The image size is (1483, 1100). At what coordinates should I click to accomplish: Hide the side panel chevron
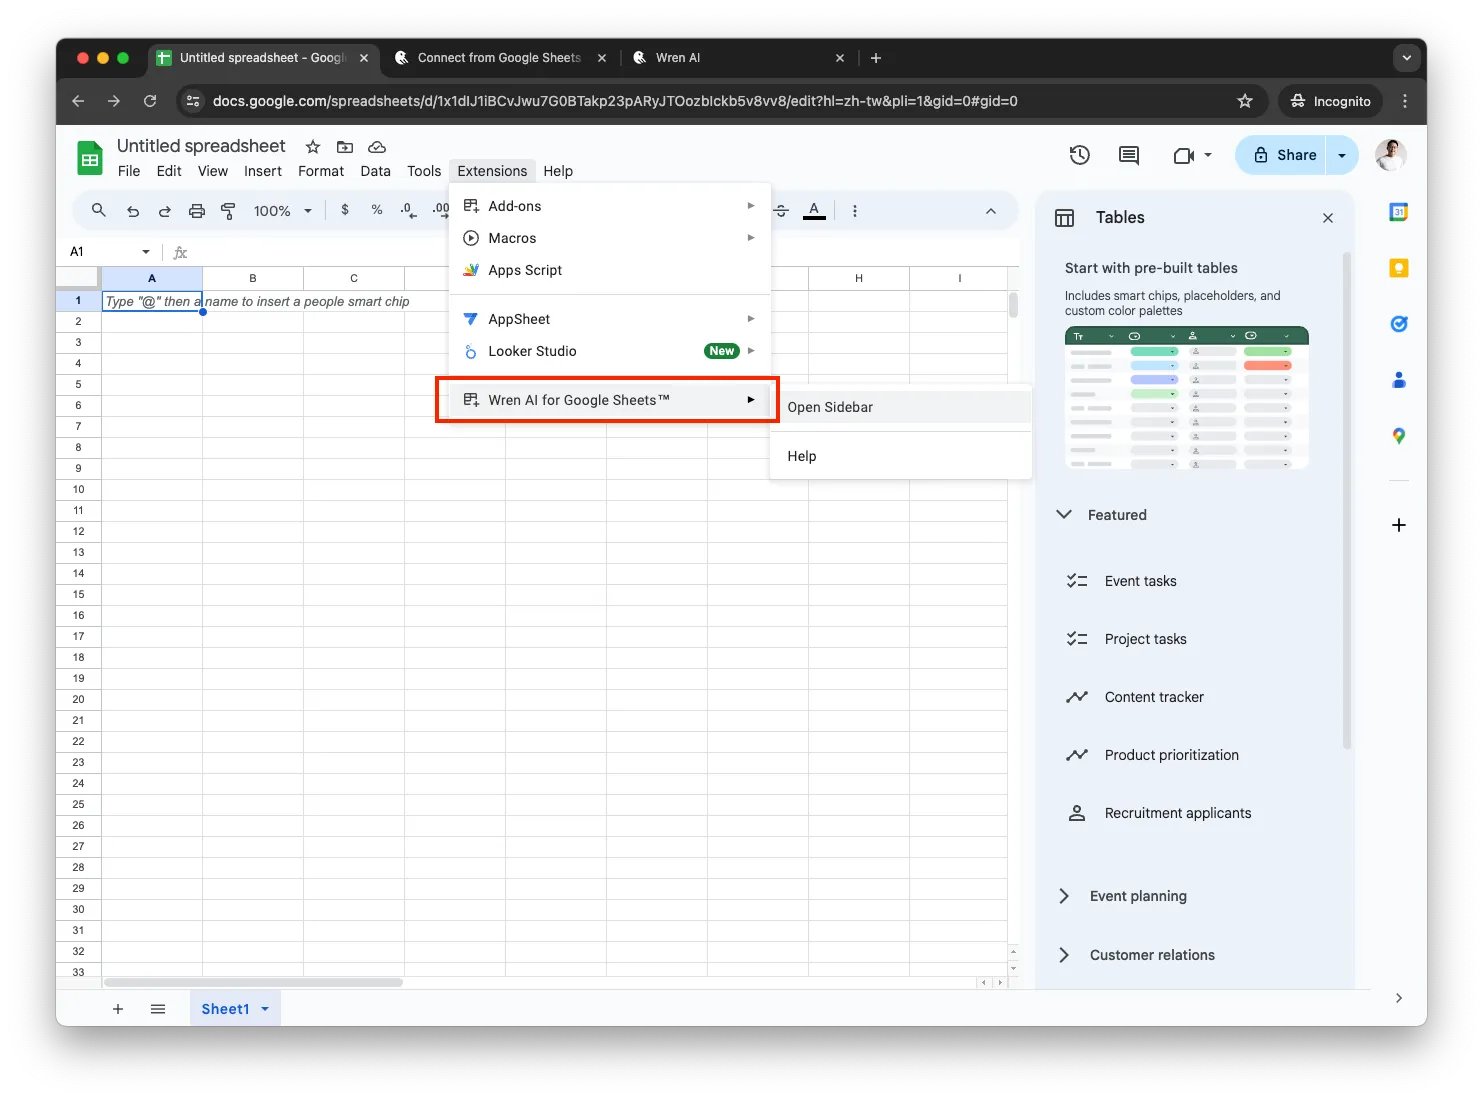[1399, 998]
